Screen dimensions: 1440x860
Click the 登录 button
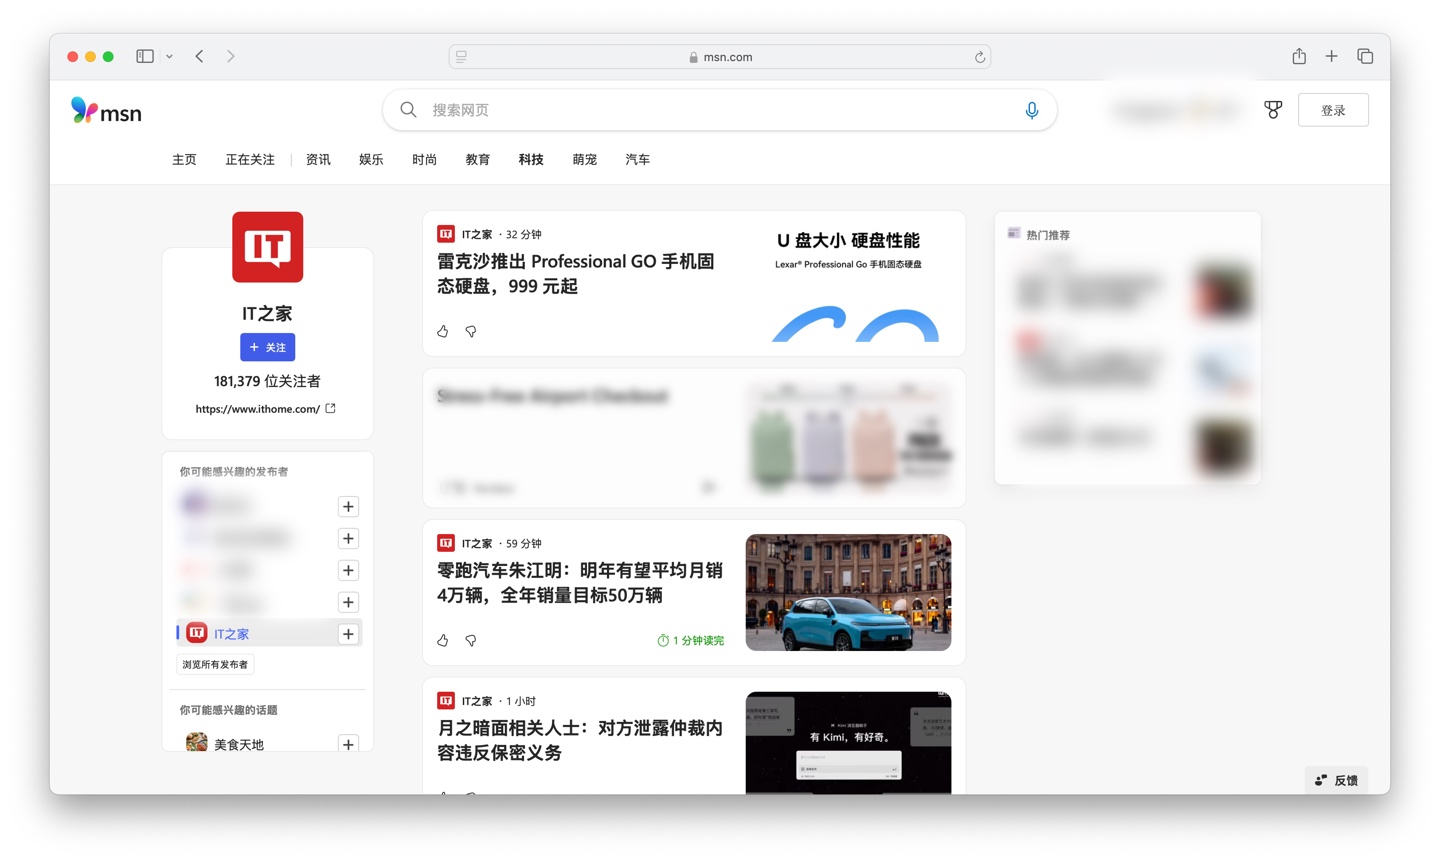click(1333, 110)
